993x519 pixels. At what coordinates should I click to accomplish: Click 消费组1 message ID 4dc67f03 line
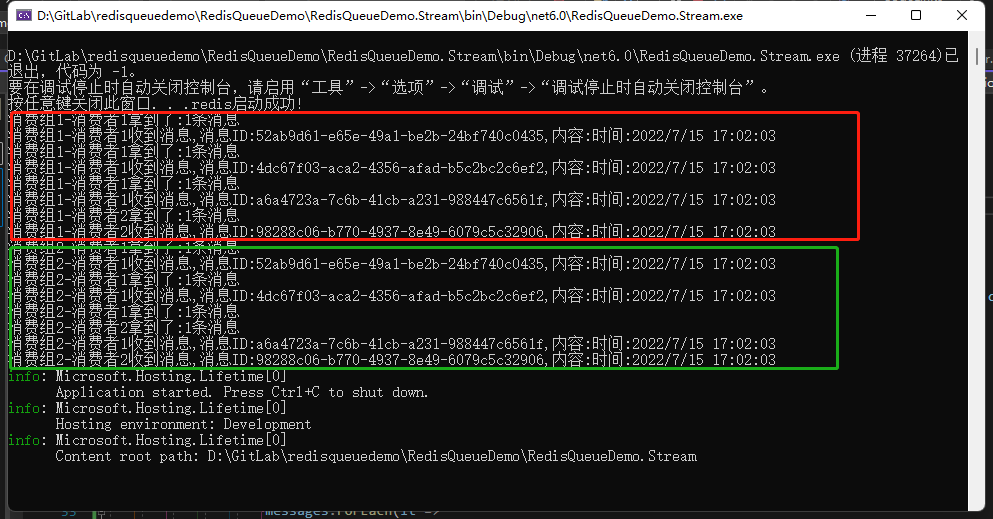[x=392, y=168]
